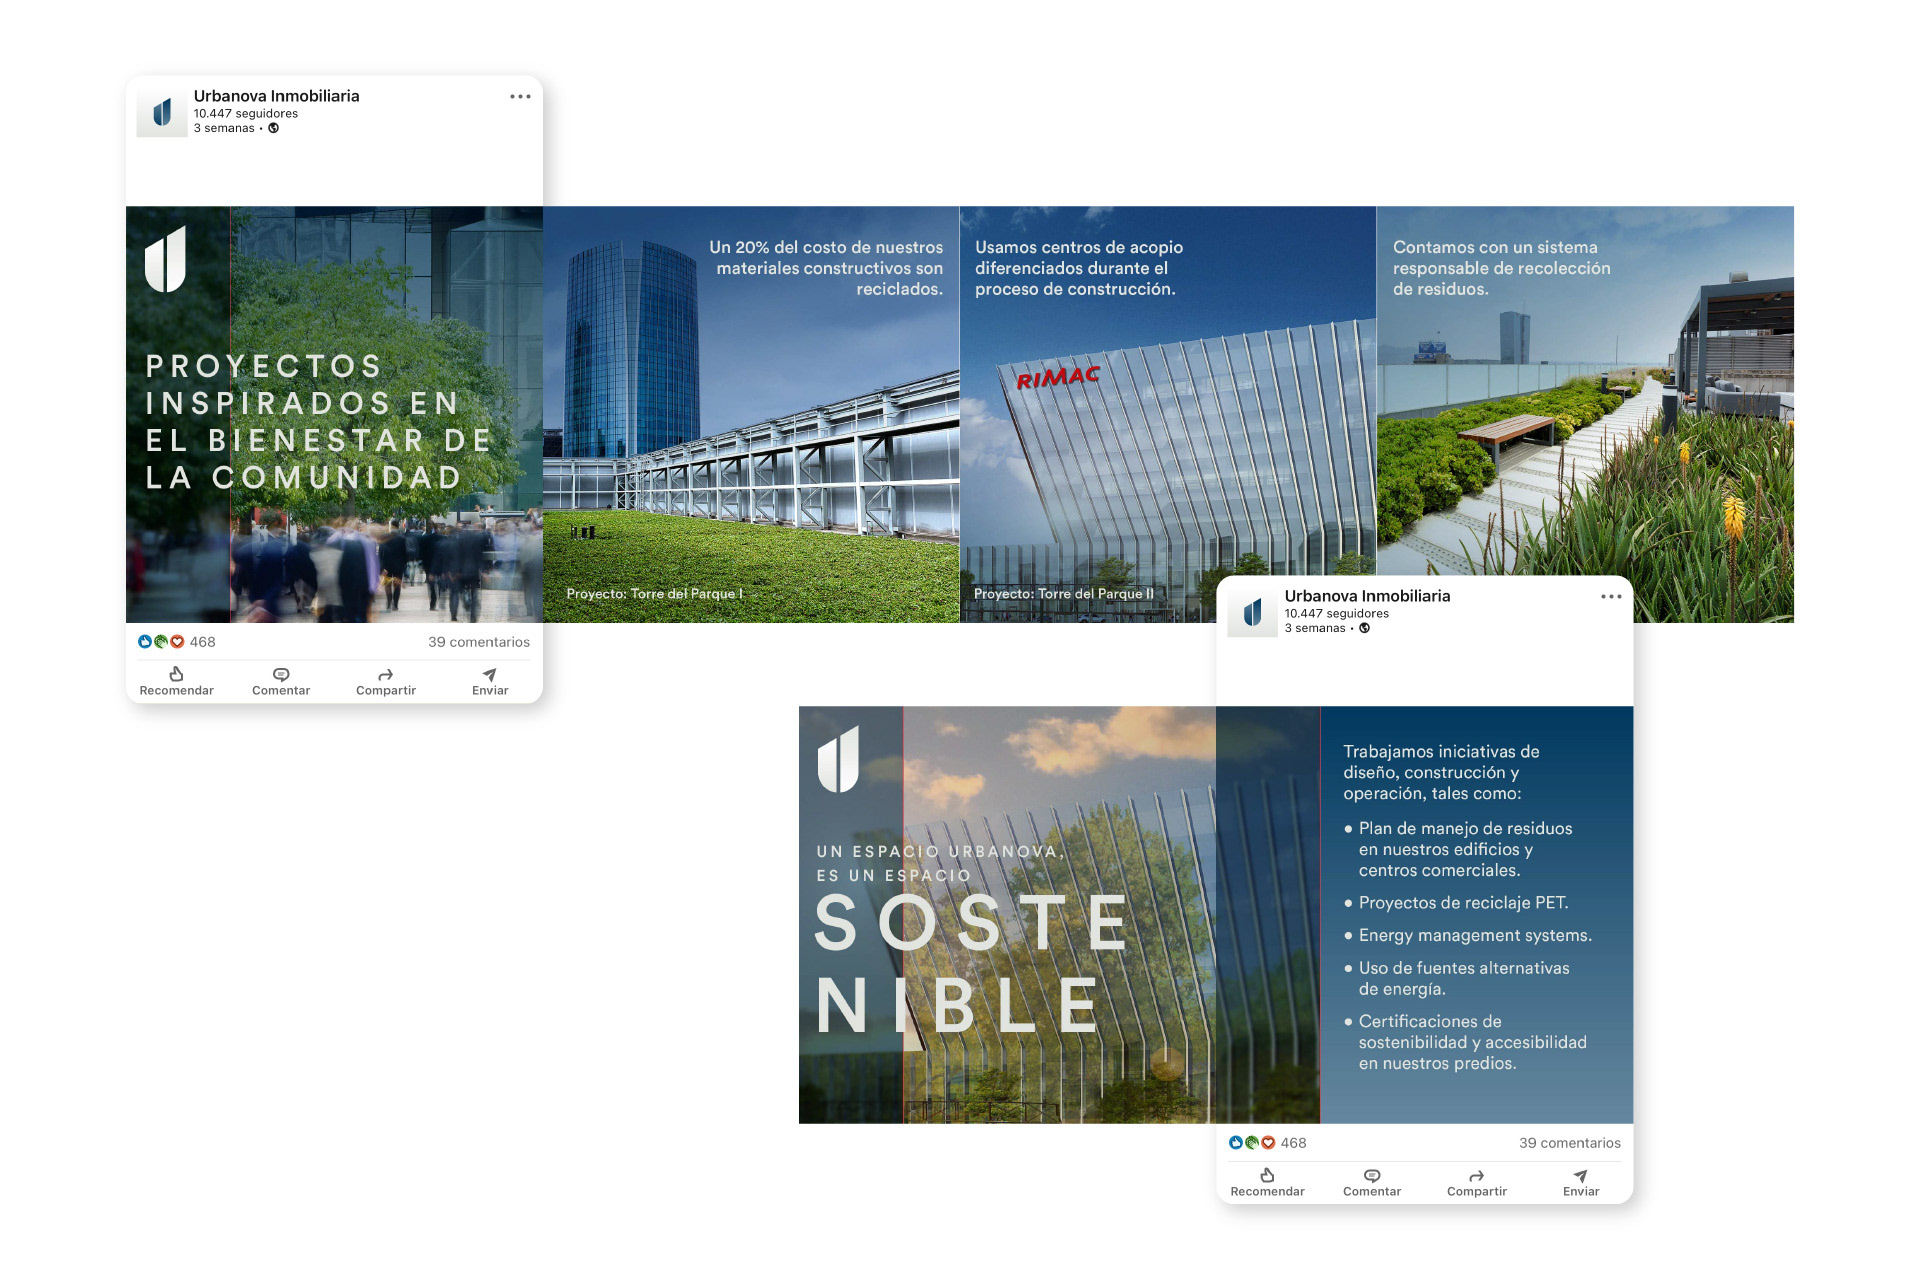Click Compartir icon on second post
The height and width of the screenshot is (1280, 1920).
1476,1176
